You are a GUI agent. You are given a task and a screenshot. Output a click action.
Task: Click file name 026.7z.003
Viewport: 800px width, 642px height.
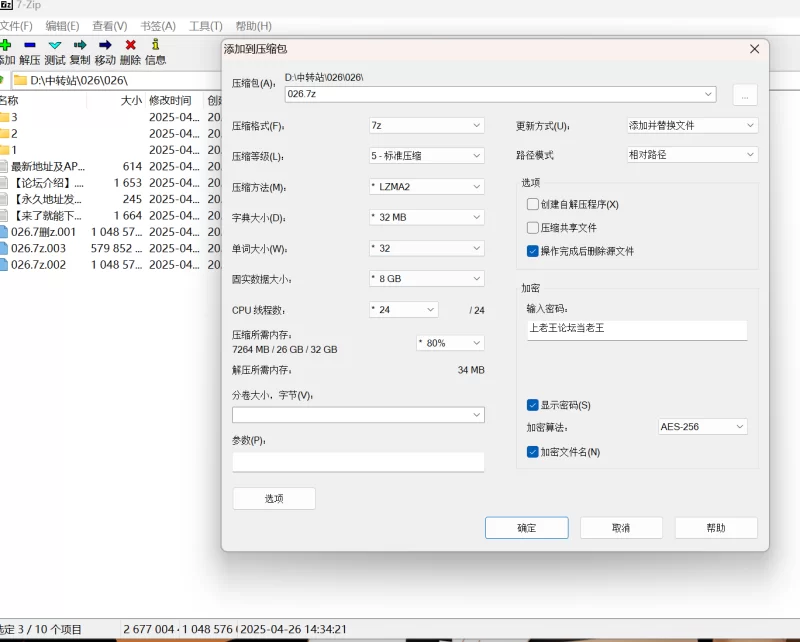click(38, 249)
